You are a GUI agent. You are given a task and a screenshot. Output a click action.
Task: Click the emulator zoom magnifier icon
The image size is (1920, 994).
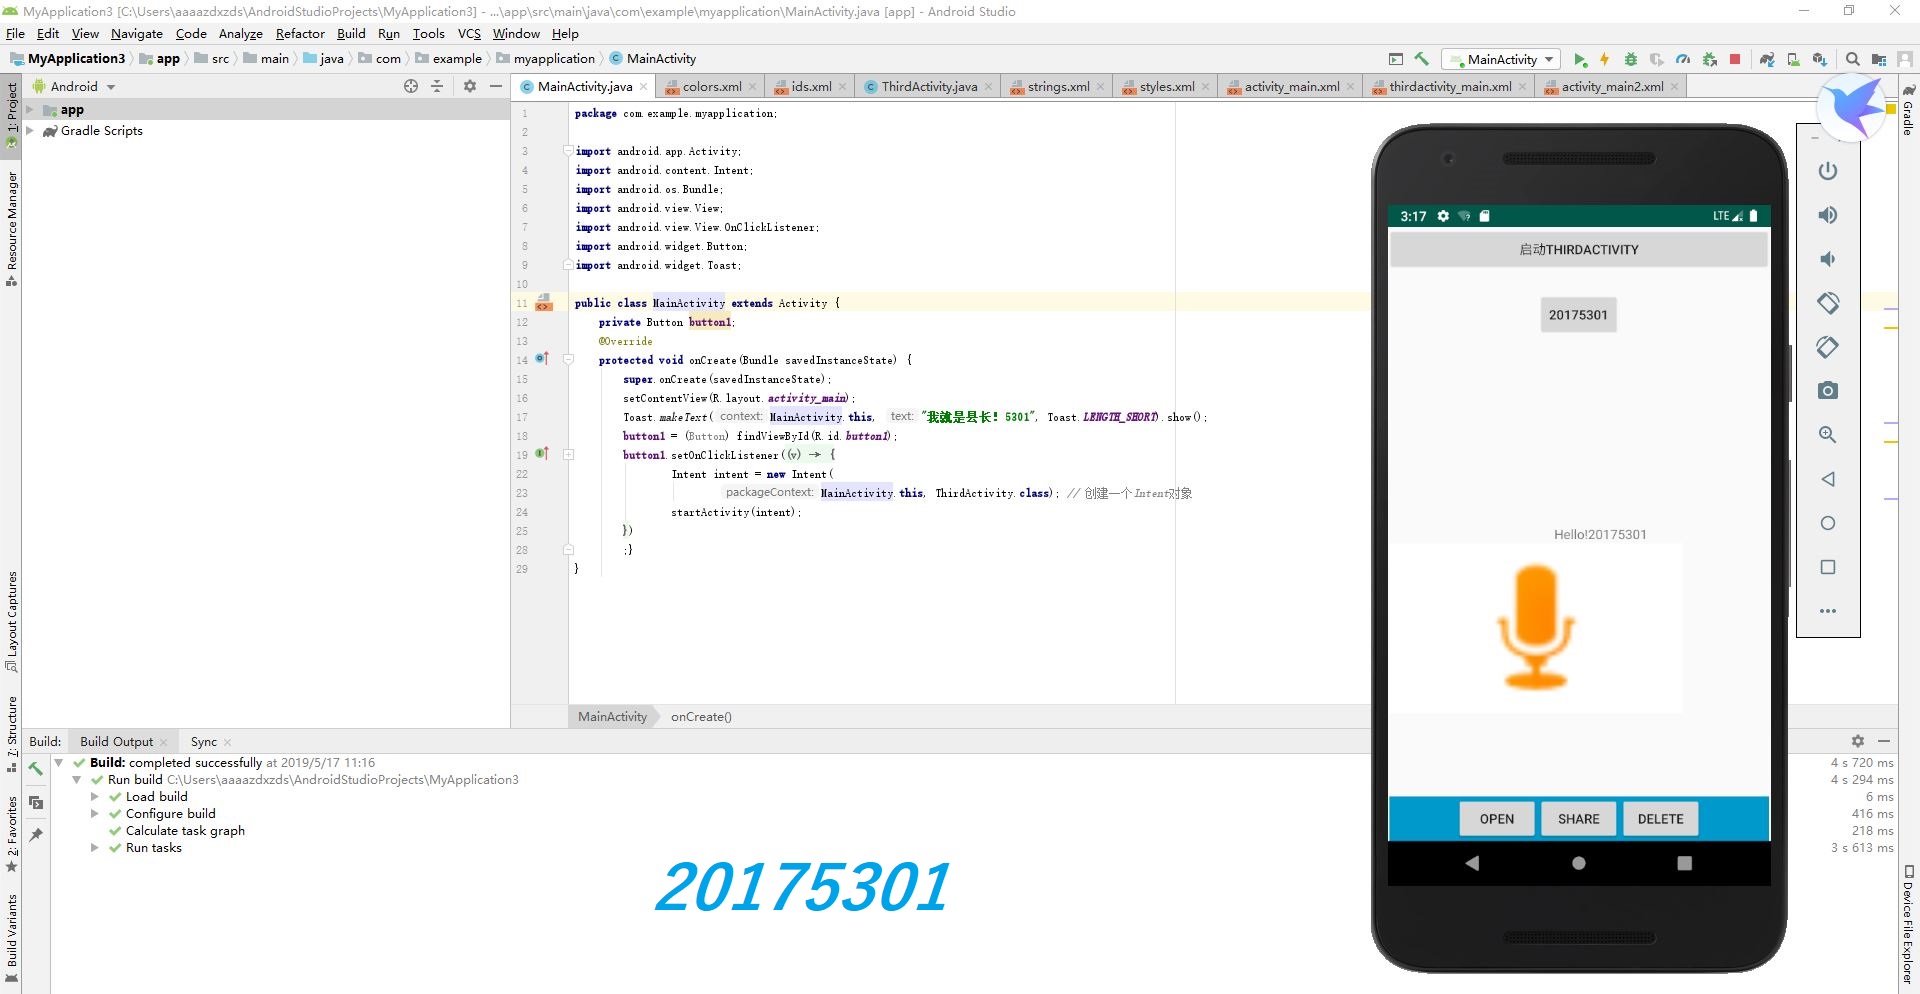click(1827, 435)
